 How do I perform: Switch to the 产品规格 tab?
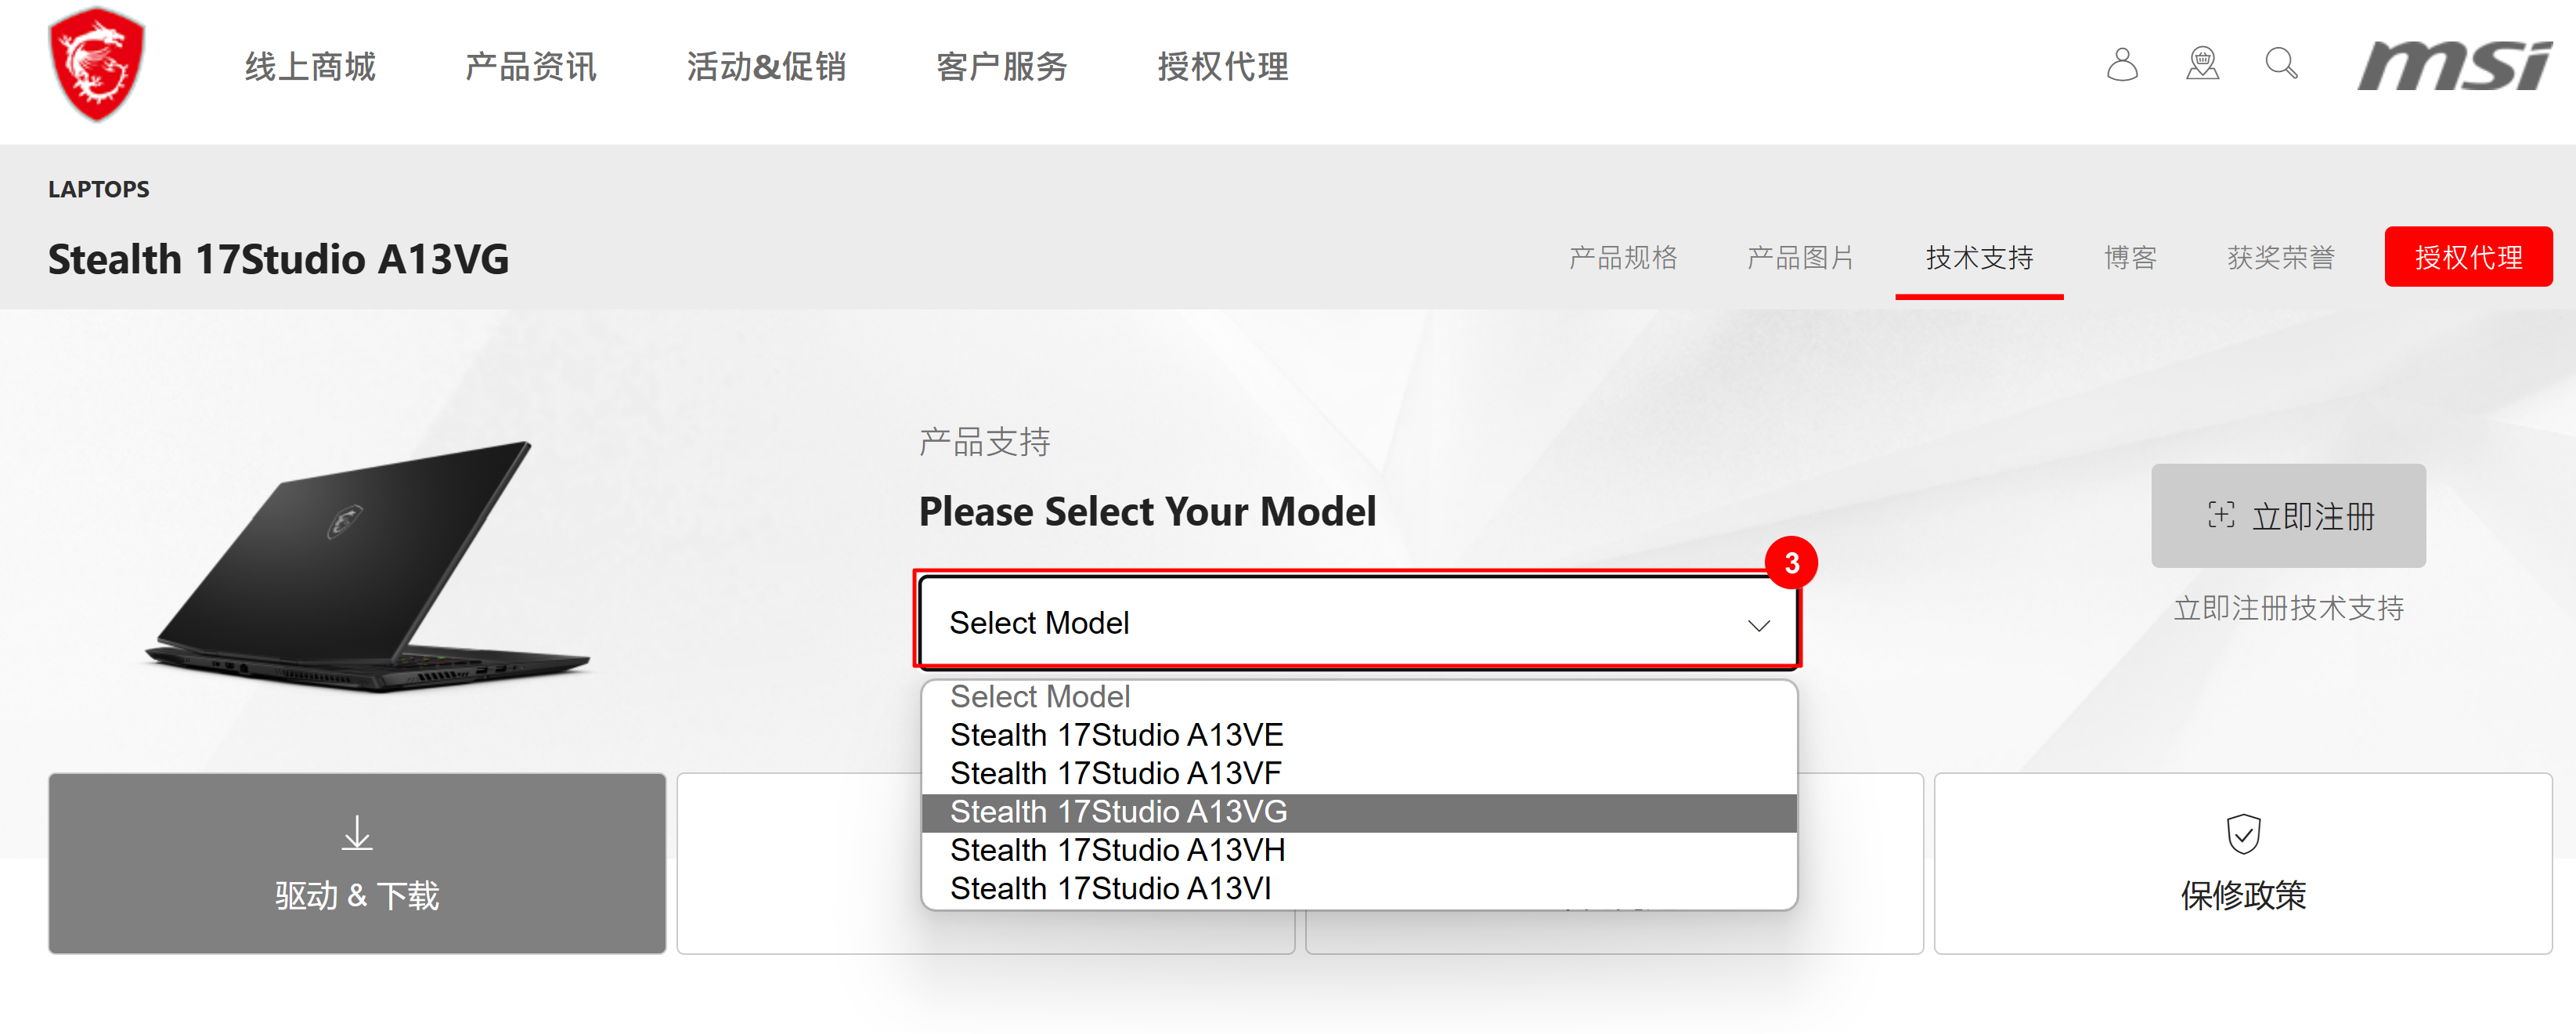click(x=1625, y=258)
